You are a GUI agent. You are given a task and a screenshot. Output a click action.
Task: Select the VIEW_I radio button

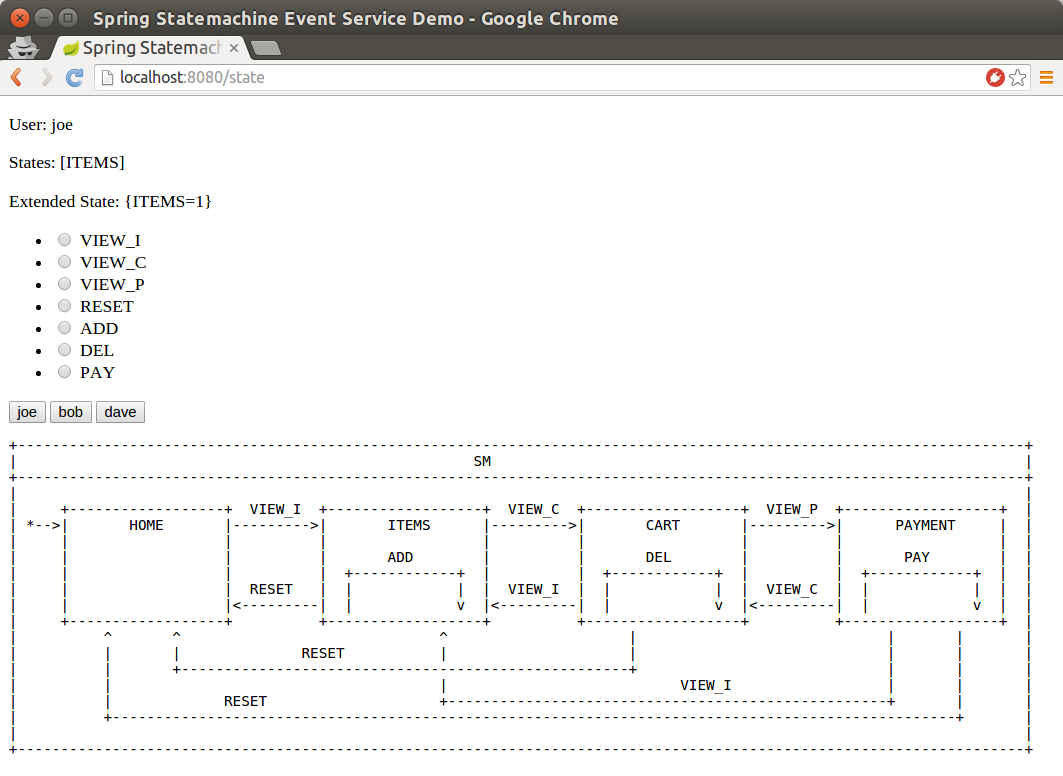coord(64,239)
